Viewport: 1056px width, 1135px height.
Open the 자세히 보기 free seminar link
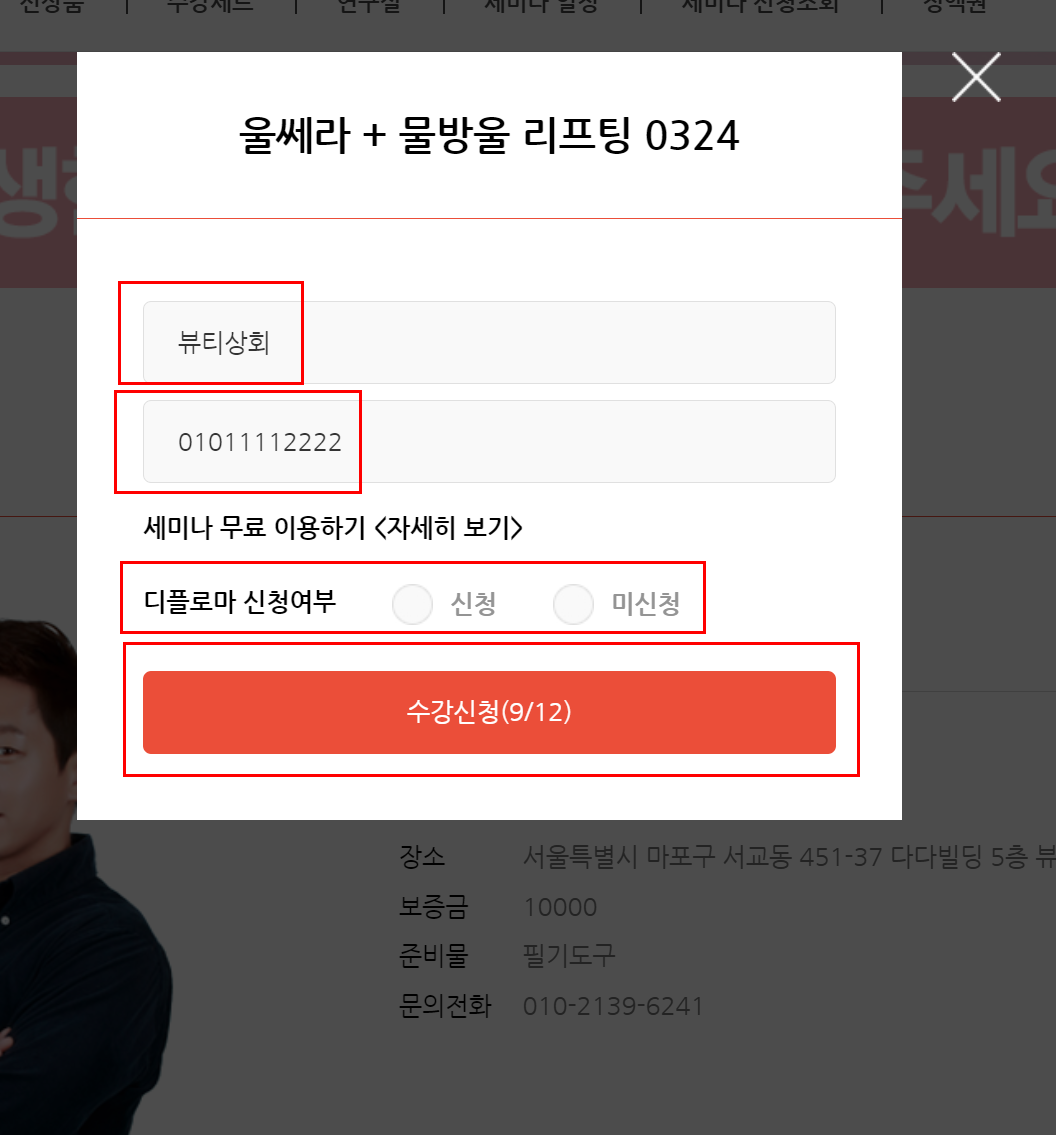[449, 528]
